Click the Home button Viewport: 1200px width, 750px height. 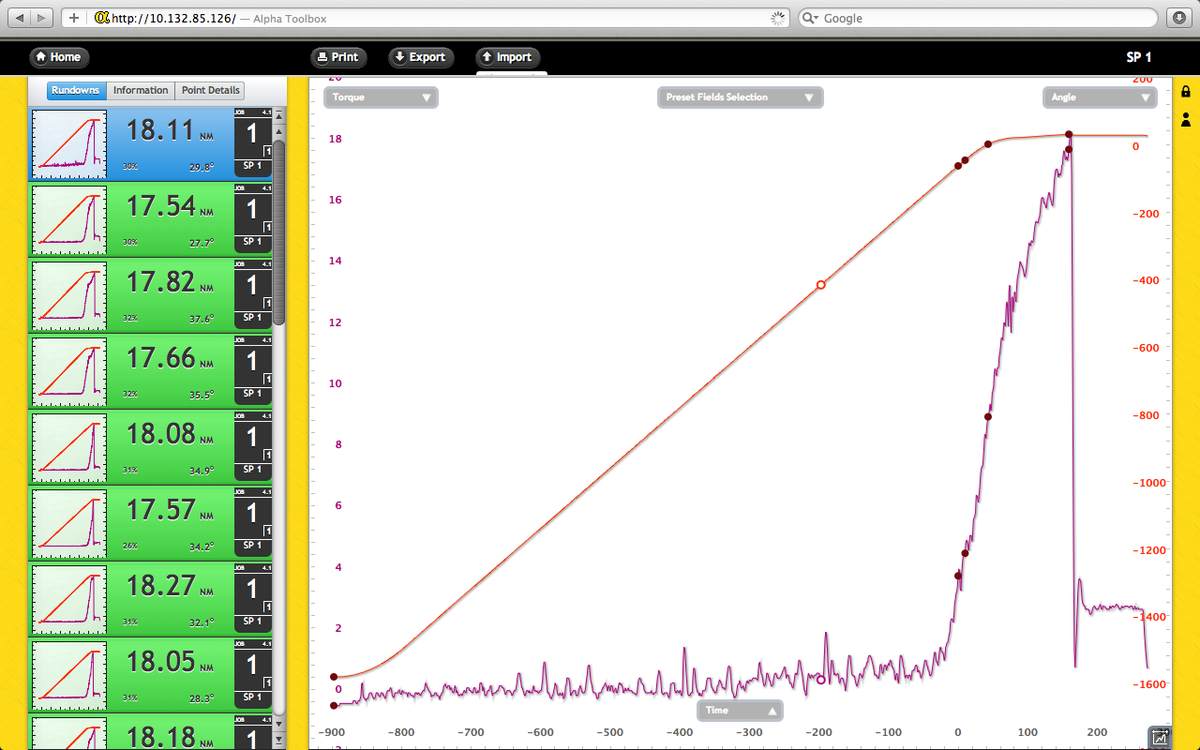(x=58, y=57)
